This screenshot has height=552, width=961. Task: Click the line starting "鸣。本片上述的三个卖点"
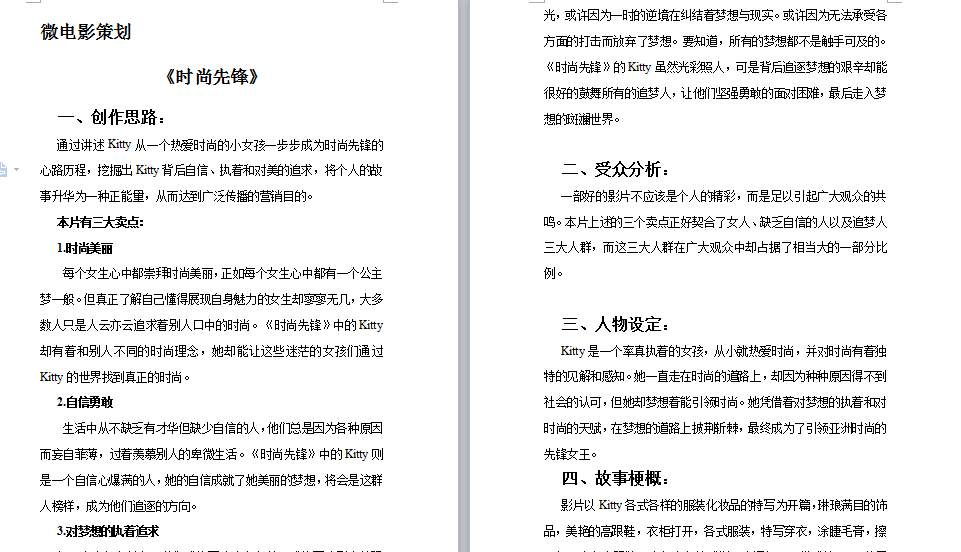coord(715,222)
